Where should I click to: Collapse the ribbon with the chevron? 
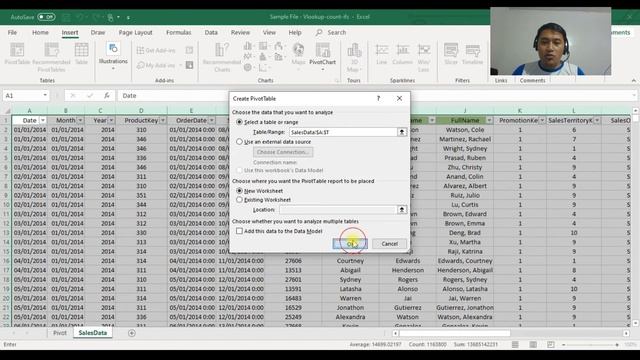(x=633, y=80)
